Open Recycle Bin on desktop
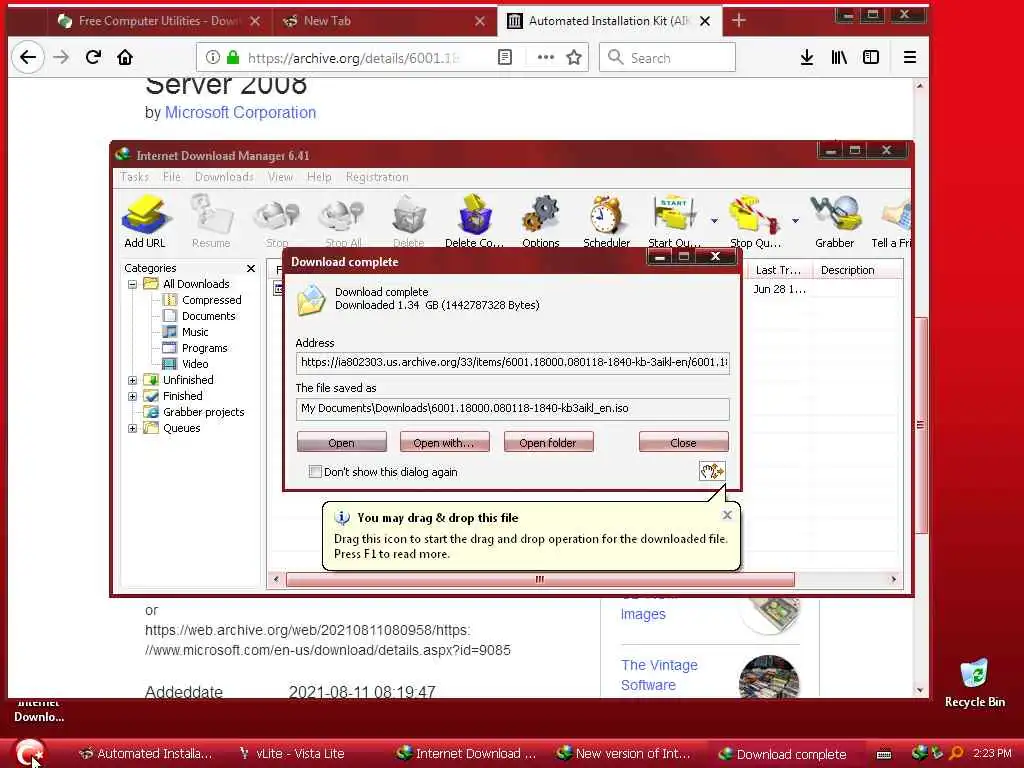The height and width of the screenshot is (768, 1024). tap(974, 683)
